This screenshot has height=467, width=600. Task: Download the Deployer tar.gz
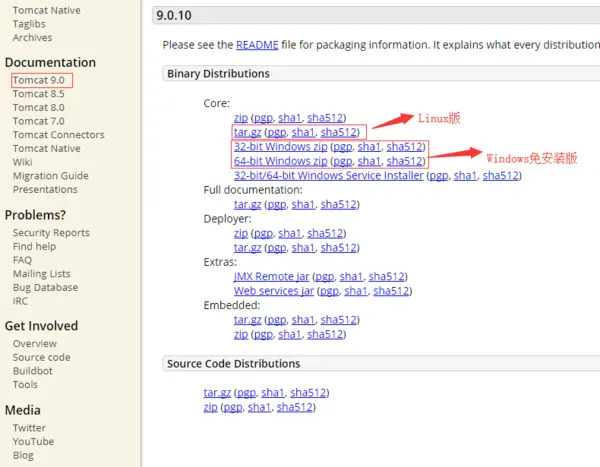tap(248, 248)
